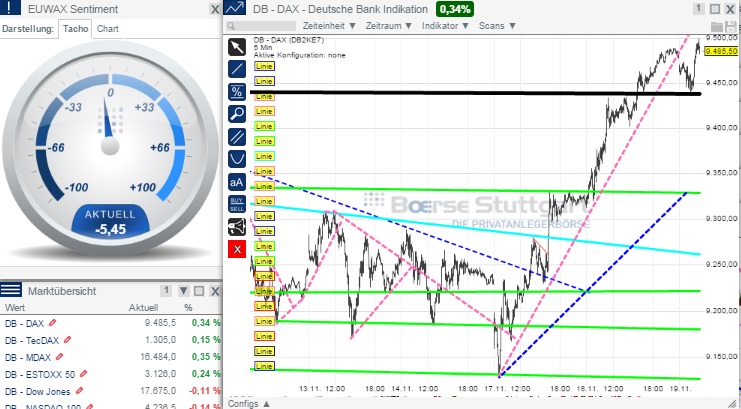Open the DB - ESTOXX 50 row

[x=111, y=374]
